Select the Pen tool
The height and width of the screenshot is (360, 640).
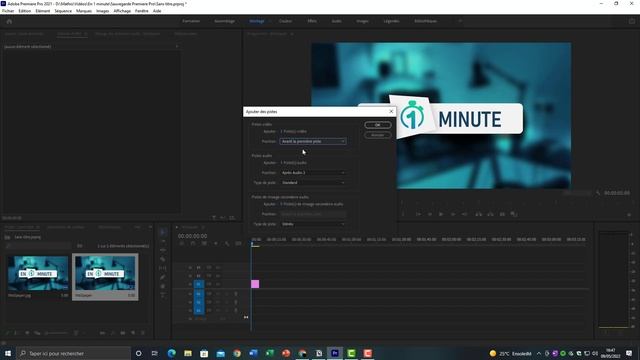point(163,277)
